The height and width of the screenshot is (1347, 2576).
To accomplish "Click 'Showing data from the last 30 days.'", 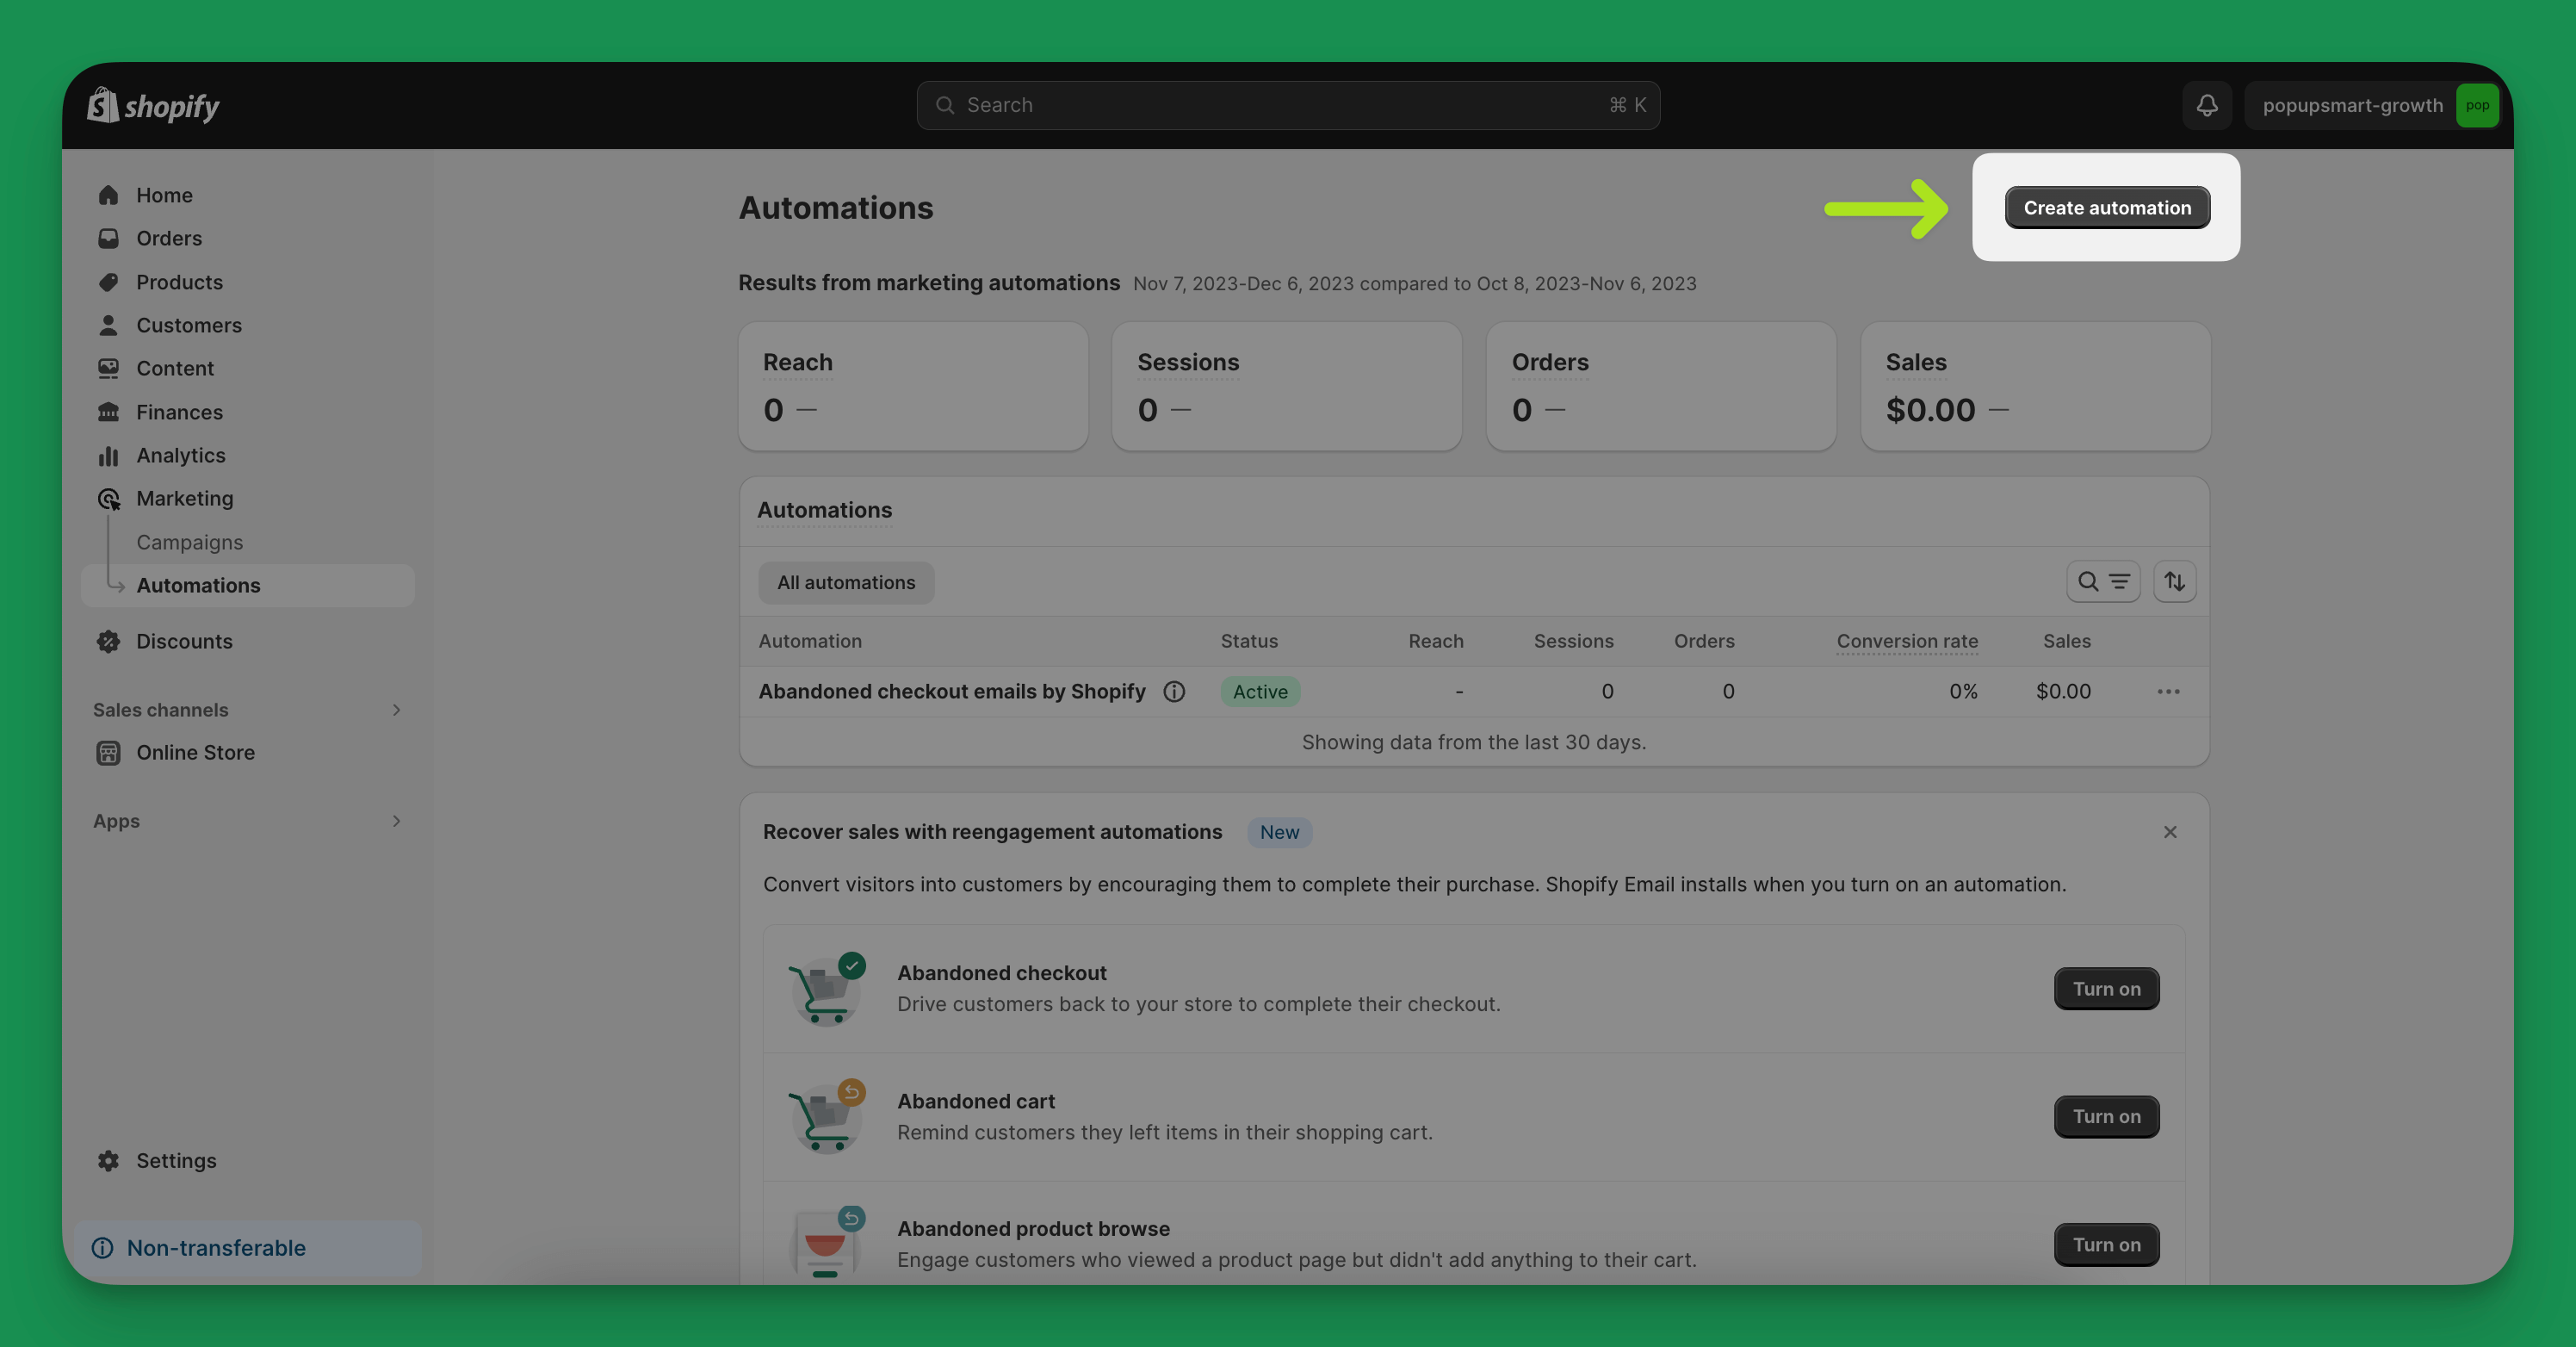I will tap(1474, 742).
